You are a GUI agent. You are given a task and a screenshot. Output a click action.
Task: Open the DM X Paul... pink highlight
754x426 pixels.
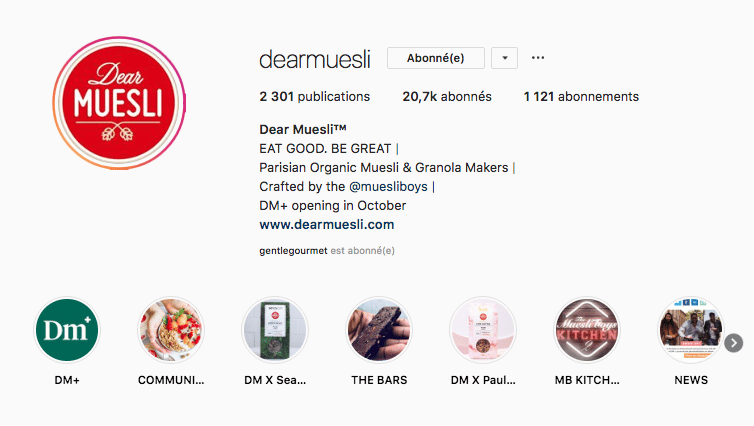(483, 330)
